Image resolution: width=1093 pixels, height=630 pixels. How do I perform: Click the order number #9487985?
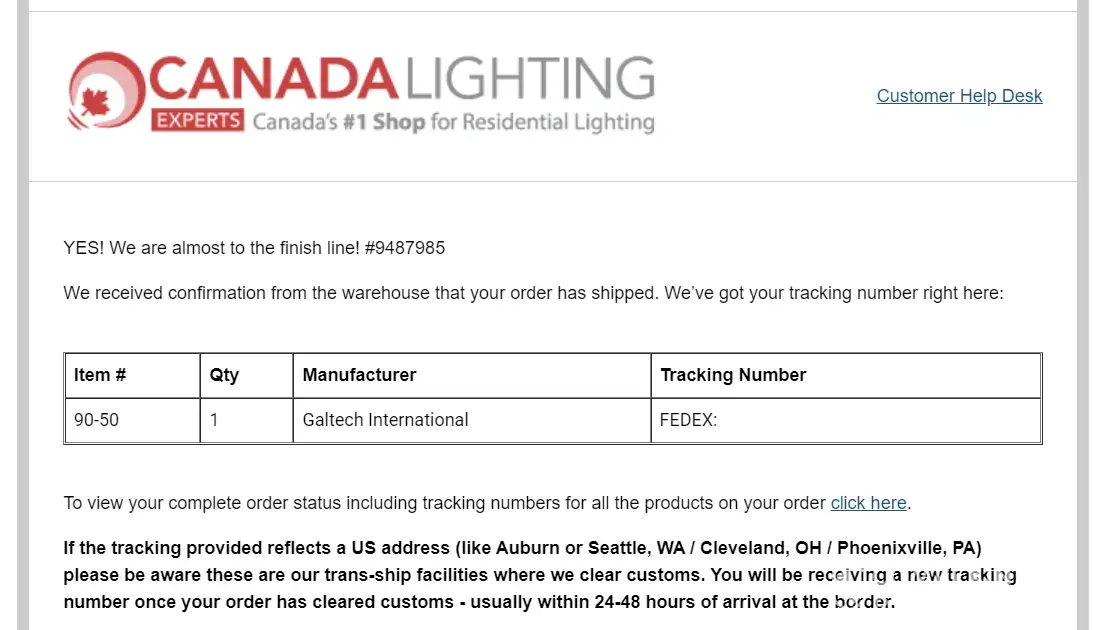pos(405,247)
